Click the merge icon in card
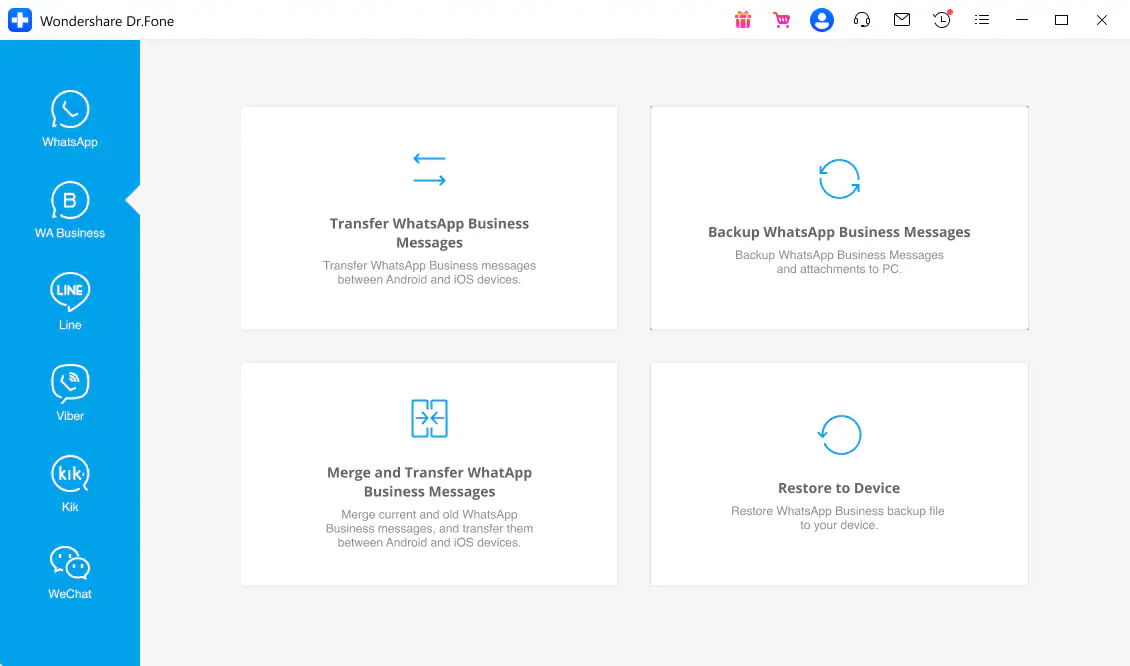The height and width of the screenshot is (666, 1130). (x=430, y=418)
